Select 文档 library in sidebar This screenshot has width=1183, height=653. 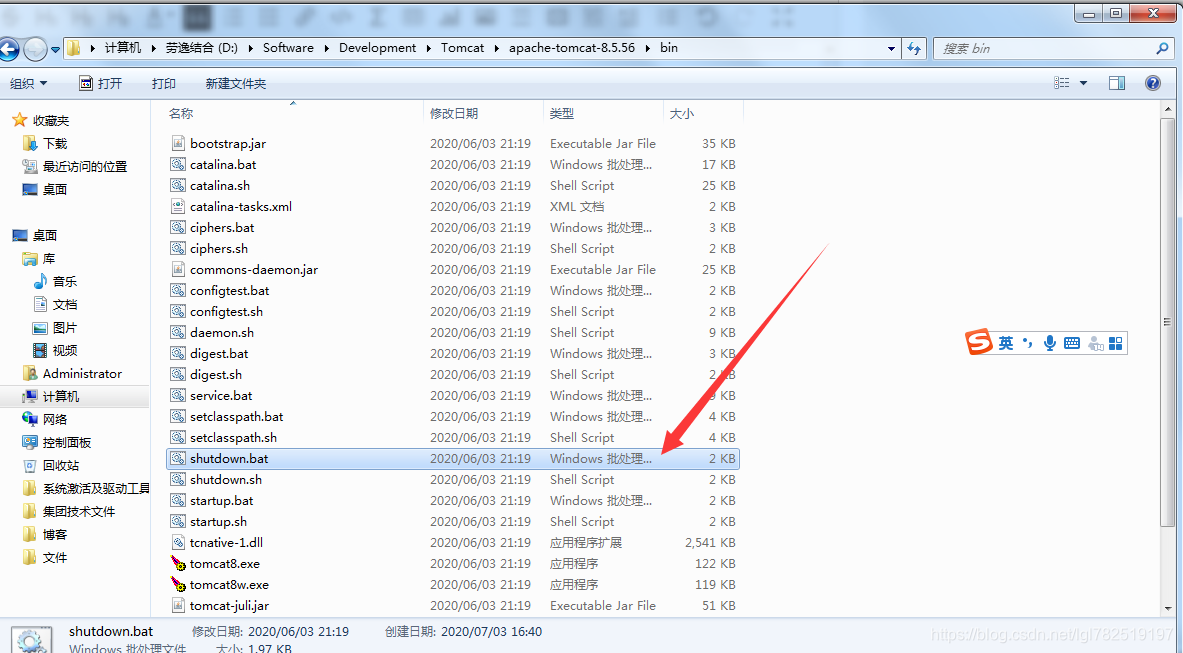[x=65, y=305]
